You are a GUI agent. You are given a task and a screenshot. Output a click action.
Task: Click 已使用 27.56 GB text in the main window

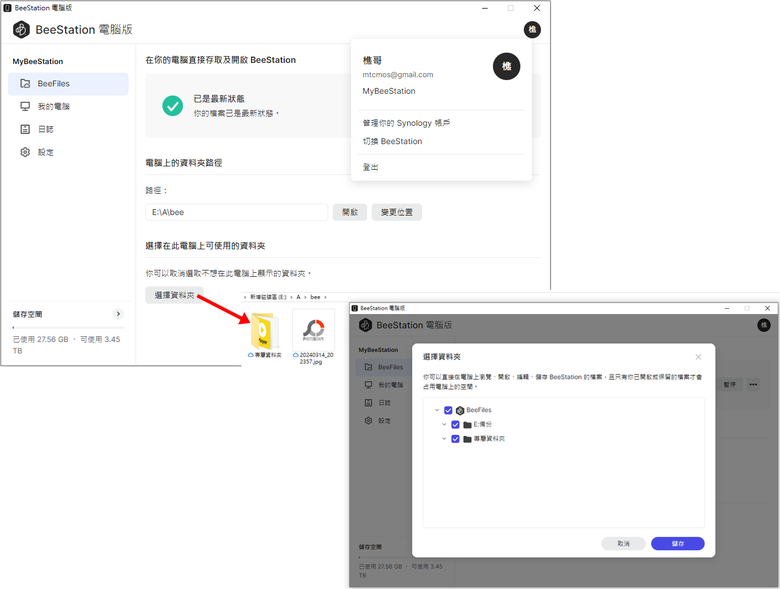click(x=40, y=339)
